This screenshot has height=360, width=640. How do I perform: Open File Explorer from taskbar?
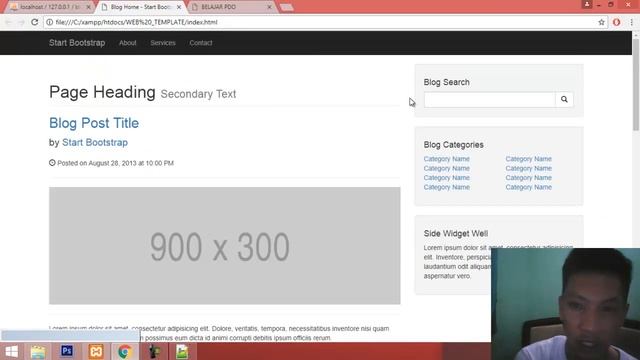(38, 351)
